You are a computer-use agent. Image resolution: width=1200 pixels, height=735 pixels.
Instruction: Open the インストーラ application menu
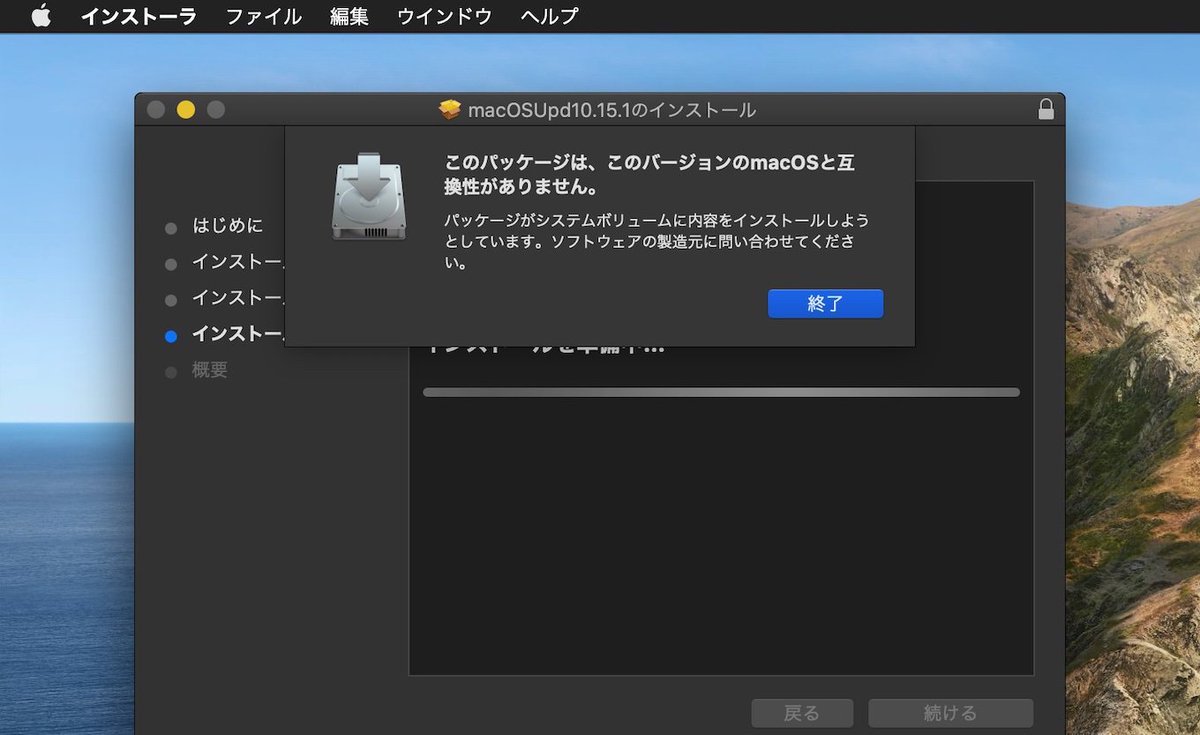pyautogui.click(x=139, y=16)
